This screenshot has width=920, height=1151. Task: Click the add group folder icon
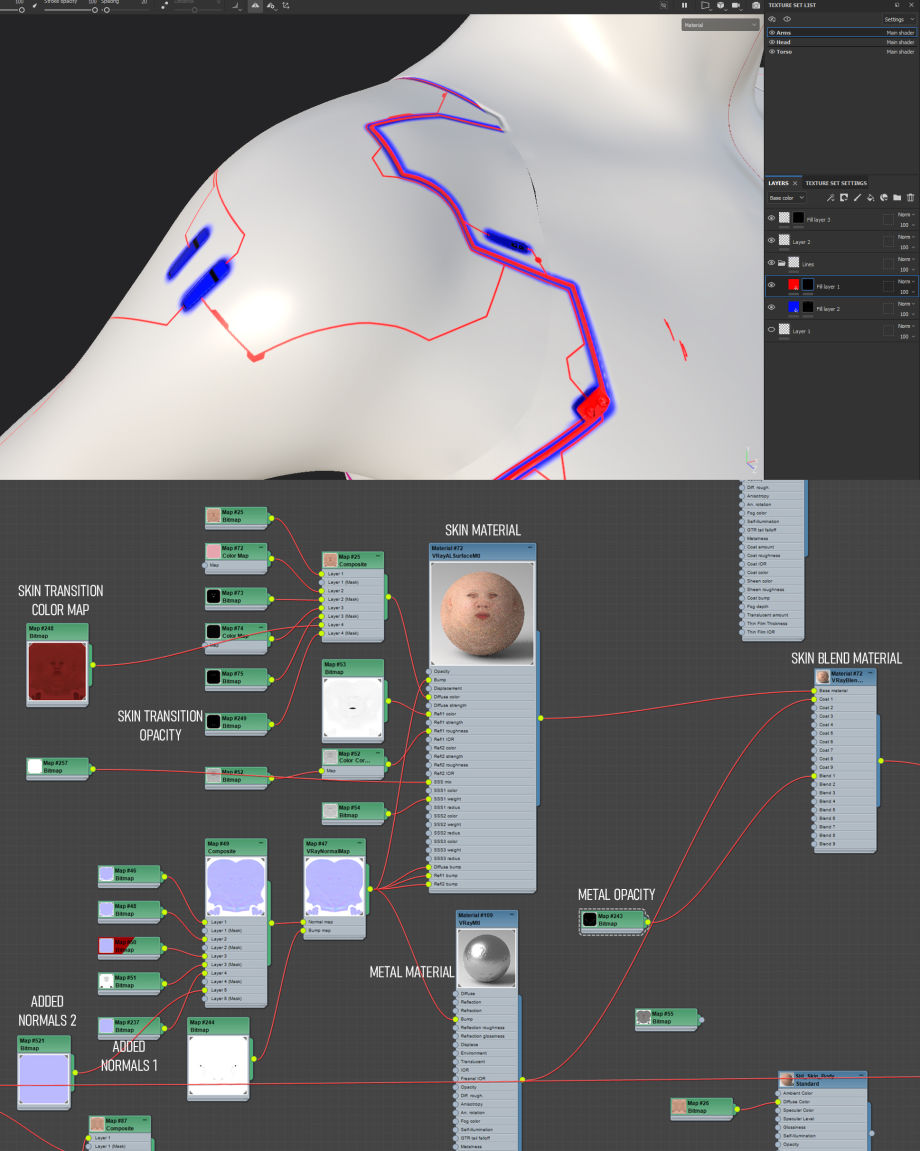(897, 197)
